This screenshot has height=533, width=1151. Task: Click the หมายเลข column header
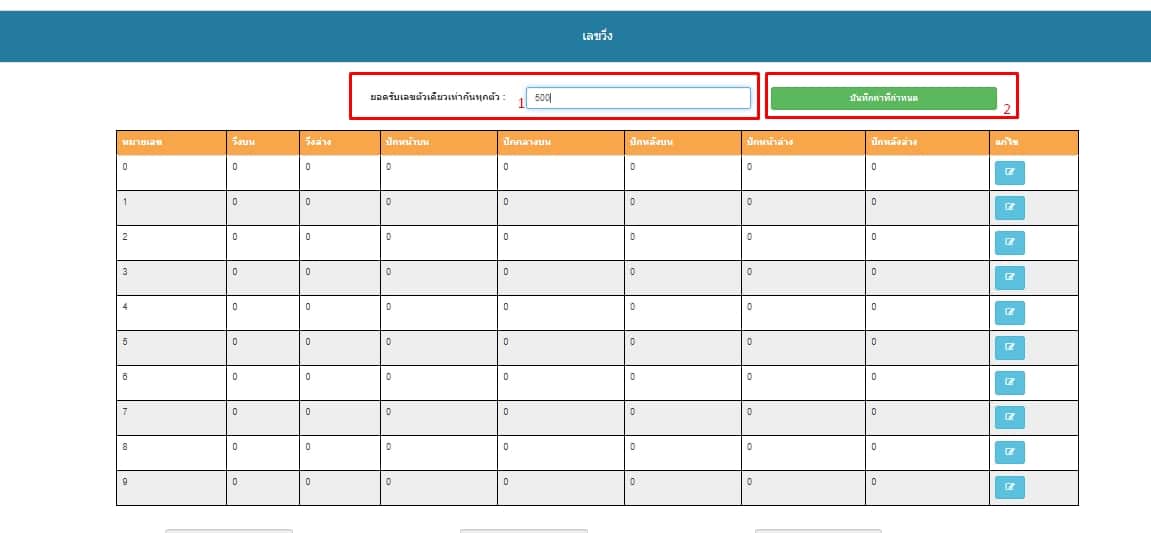pyautogui.click(x=142, y=143)
